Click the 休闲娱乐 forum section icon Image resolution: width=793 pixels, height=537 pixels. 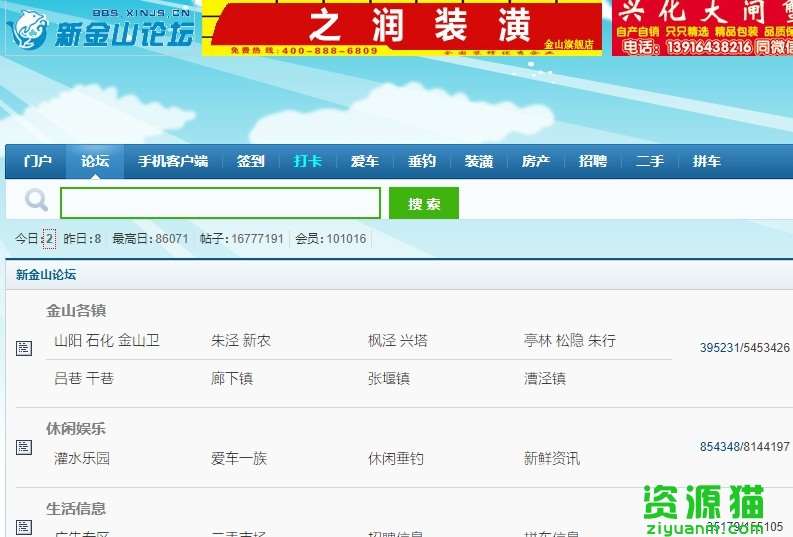click(25, 447)
